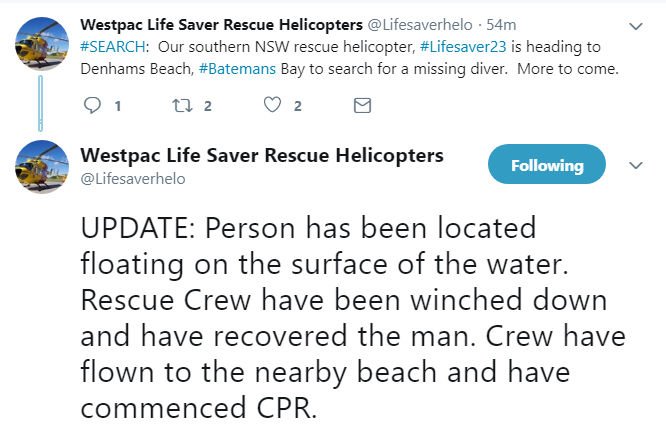Expand the chevron menu beside the Following button
The image size is (666, 437).
[x=634, y=165]
